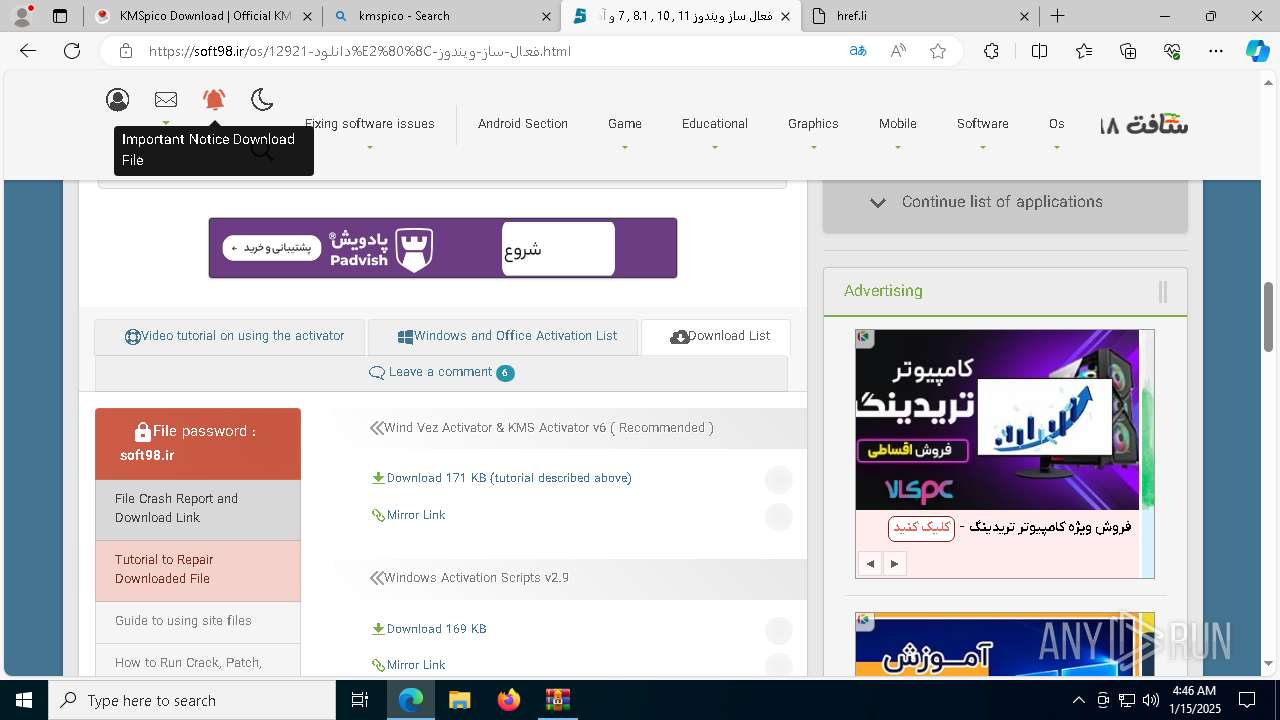Open Edge settings and more menu
Image resolution: width=1280 pixels, height=720 pixels.
point(1216,51)
